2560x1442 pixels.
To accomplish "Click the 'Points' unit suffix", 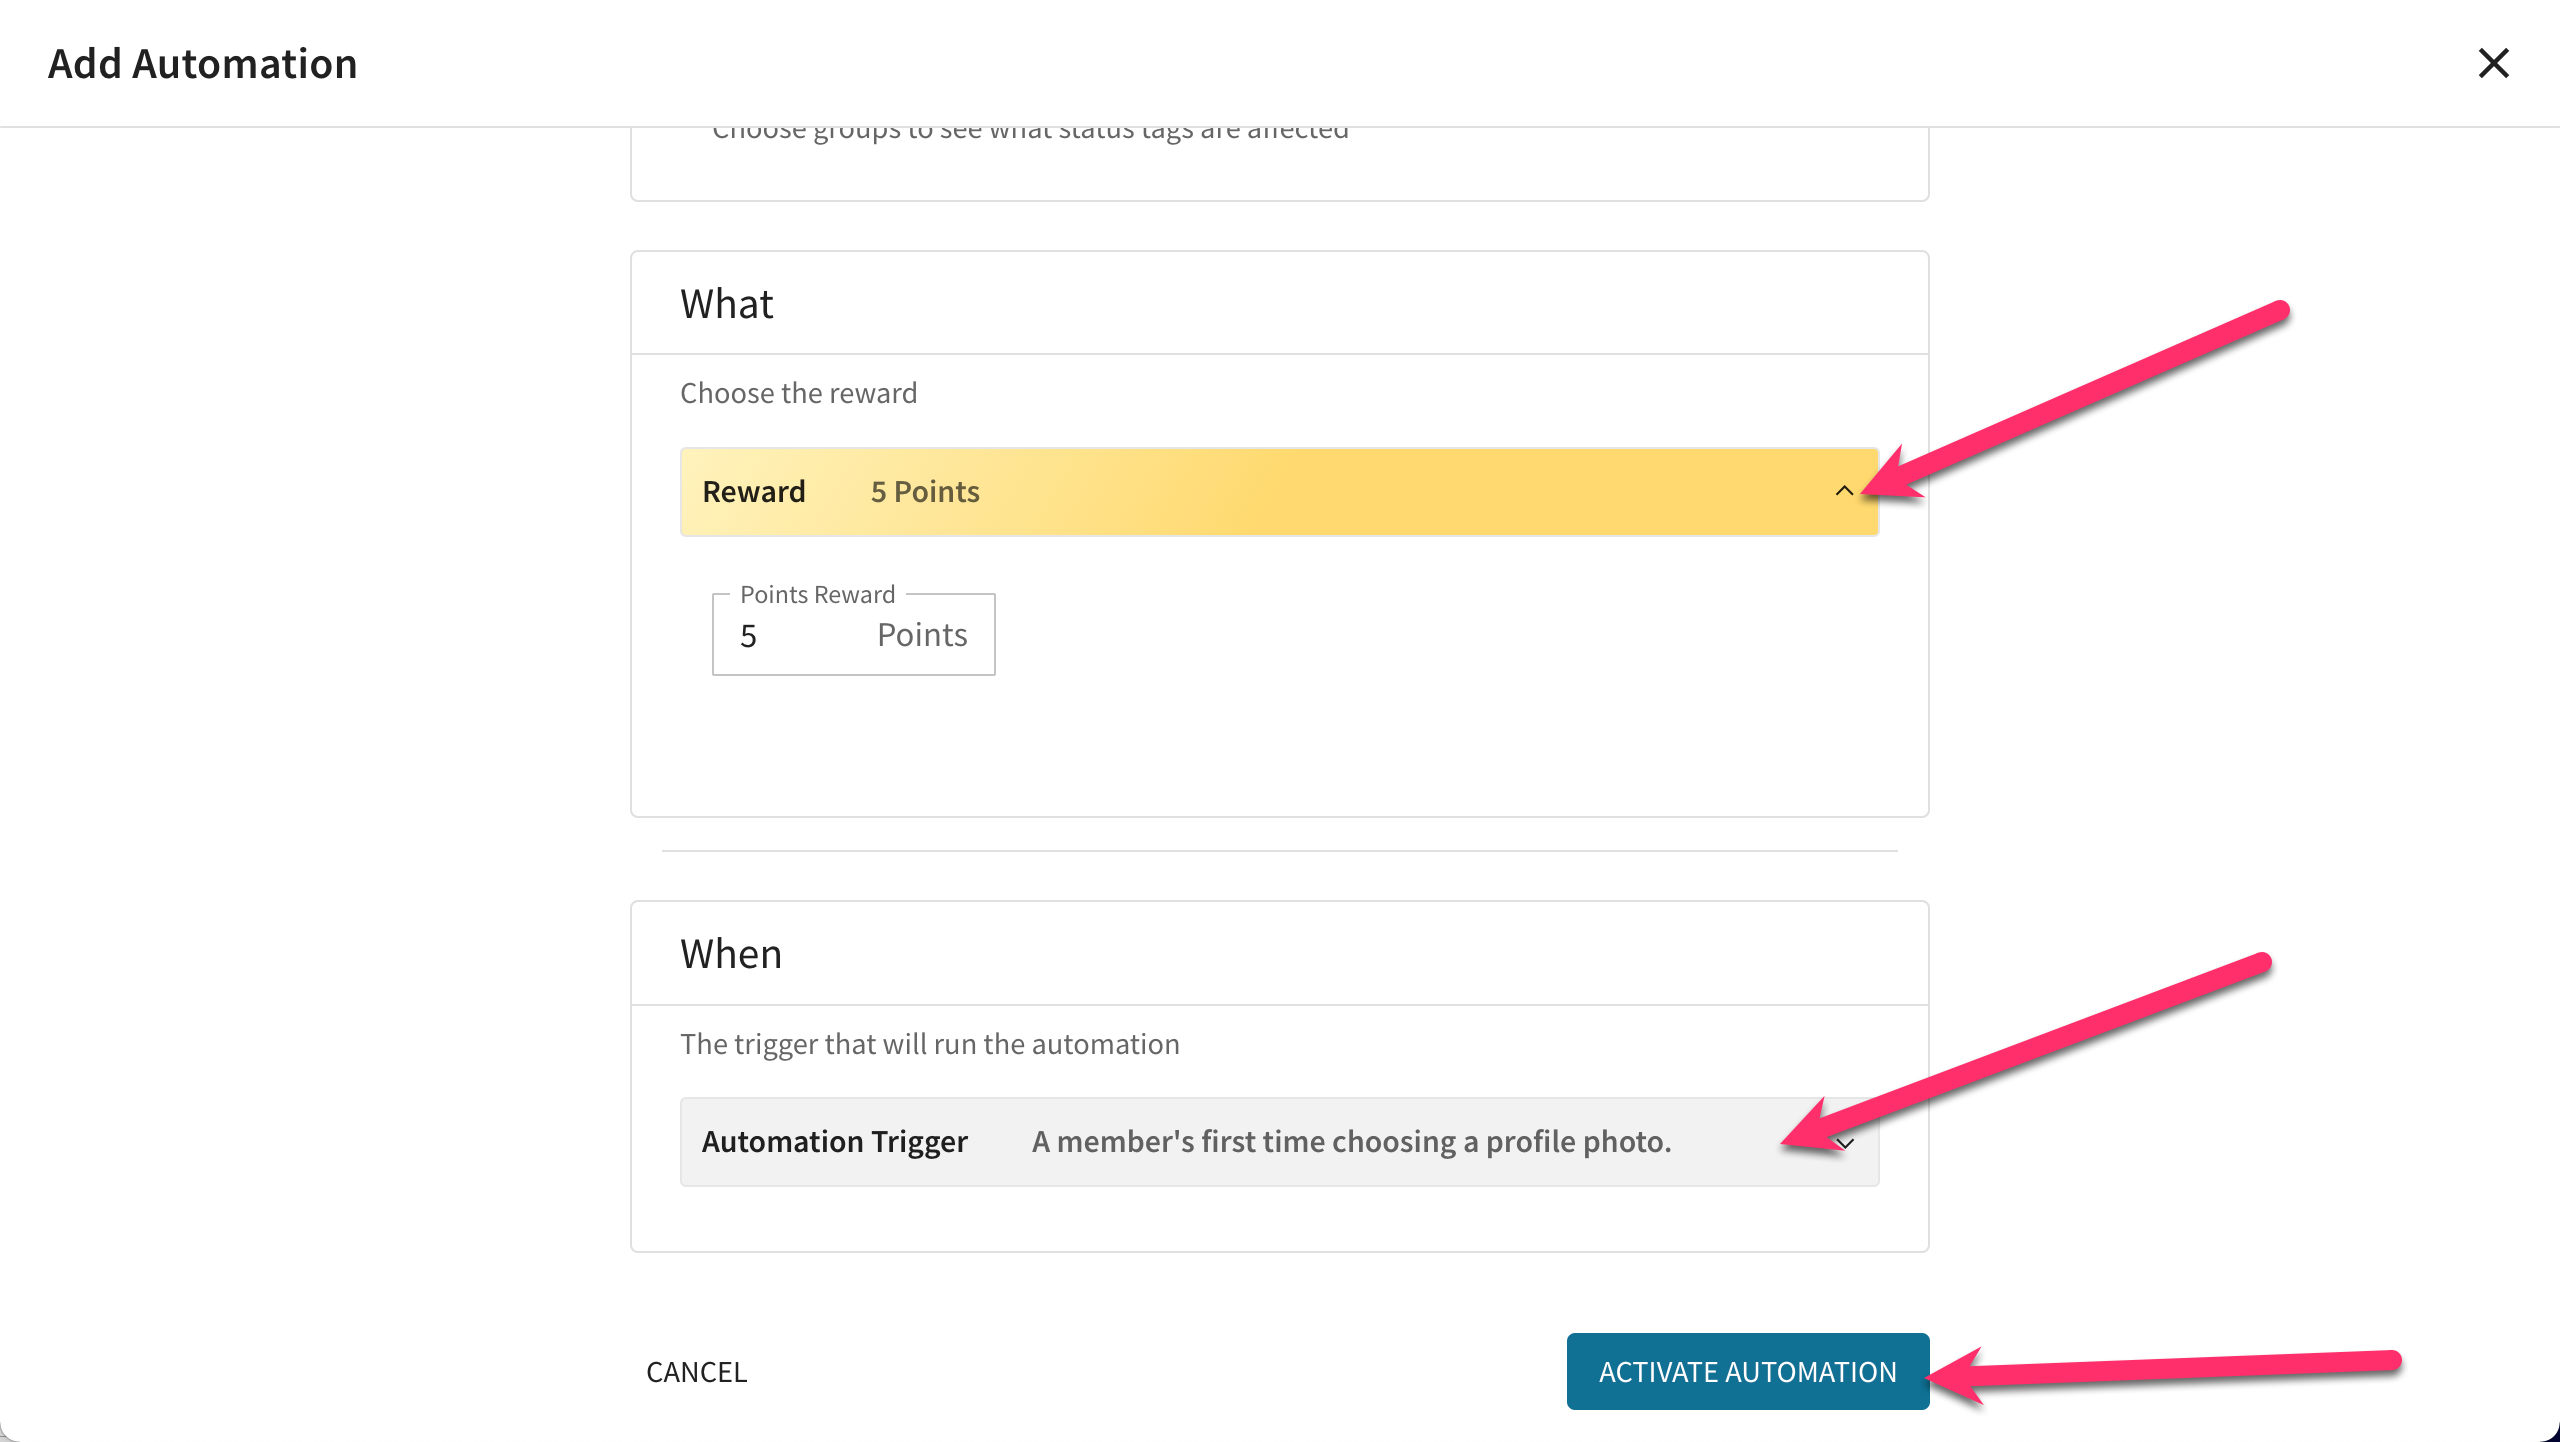I will (x=922, y=635).
